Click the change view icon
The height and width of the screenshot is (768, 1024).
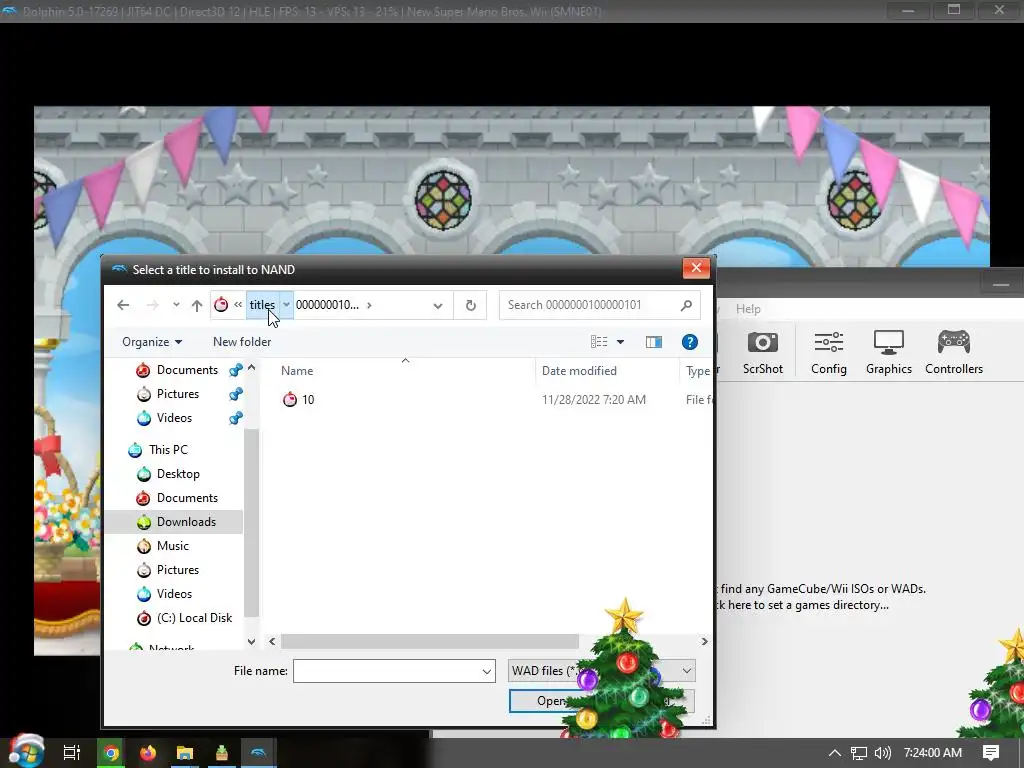[x=599, y=342]
